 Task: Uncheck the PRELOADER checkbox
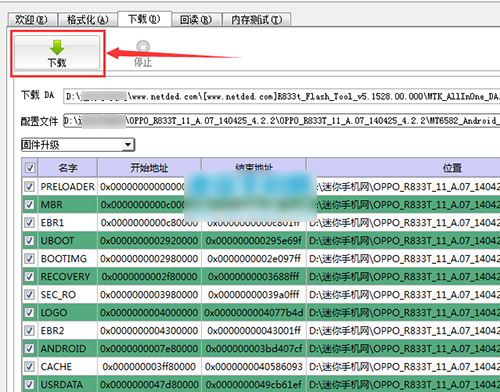[29, 186]
